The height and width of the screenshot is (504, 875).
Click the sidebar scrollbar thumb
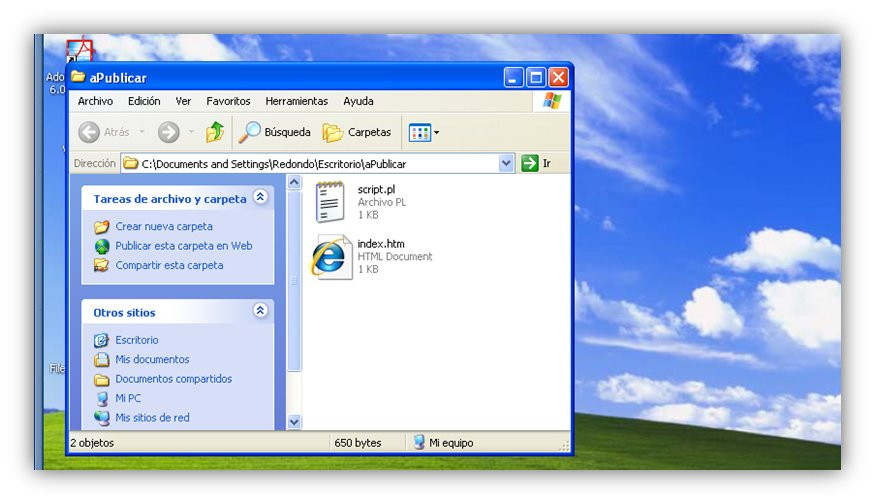pyautogui.click(x=294, y=280)
